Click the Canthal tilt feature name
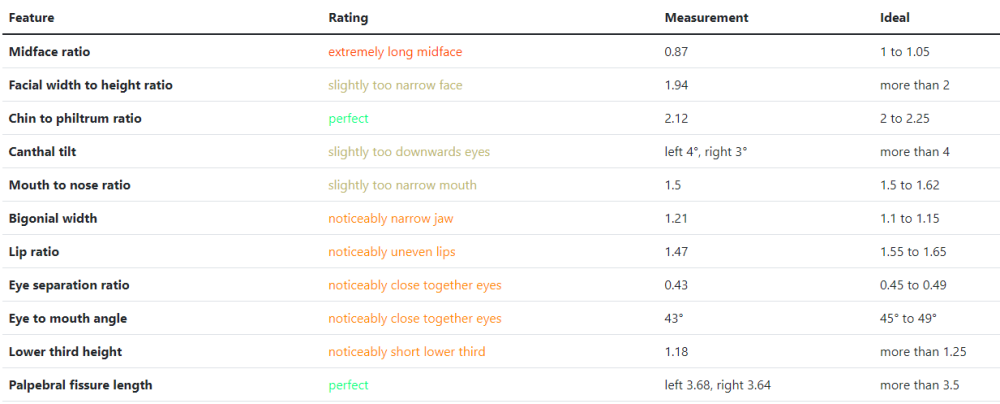1000x404 pixels. 42,152
